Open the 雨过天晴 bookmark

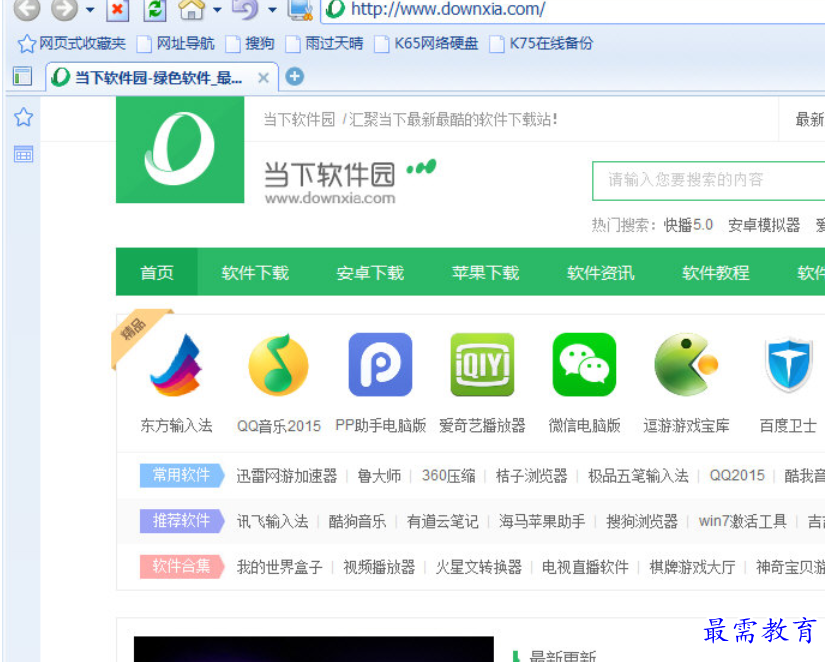tap(325, 43)
